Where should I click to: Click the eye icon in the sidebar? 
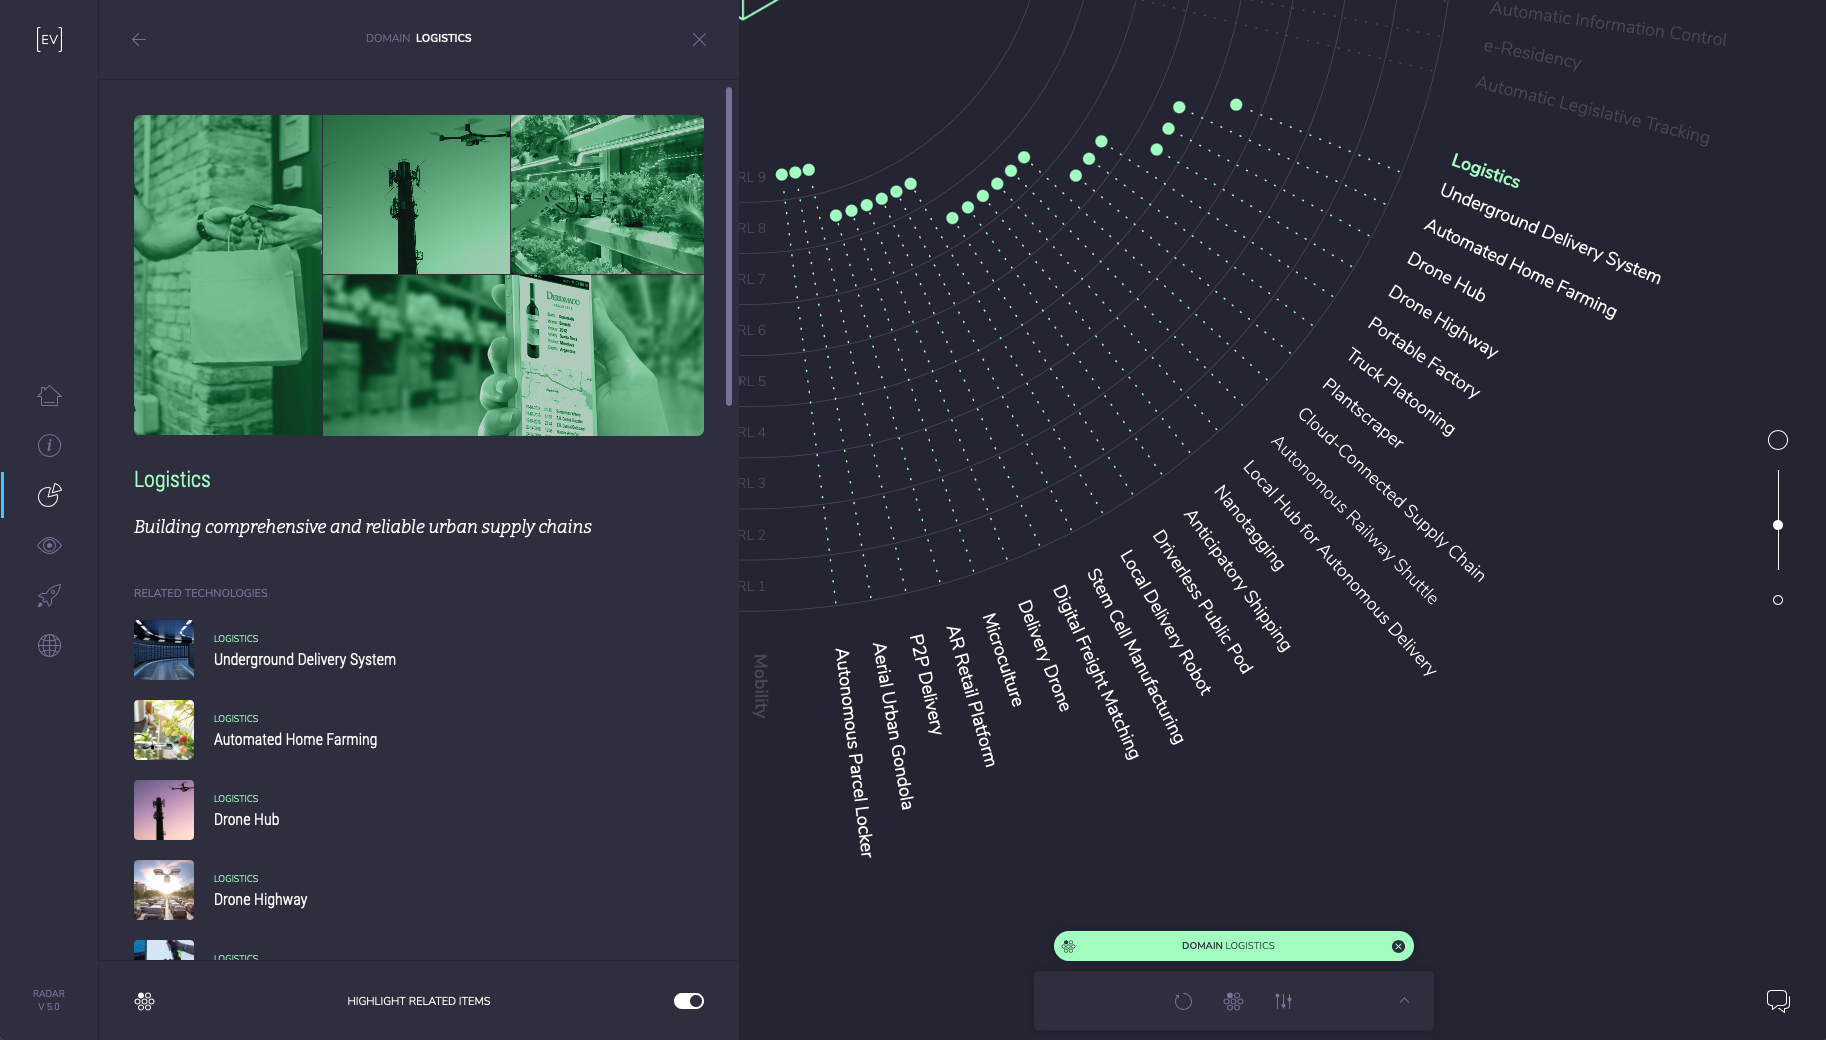[48, 545]
